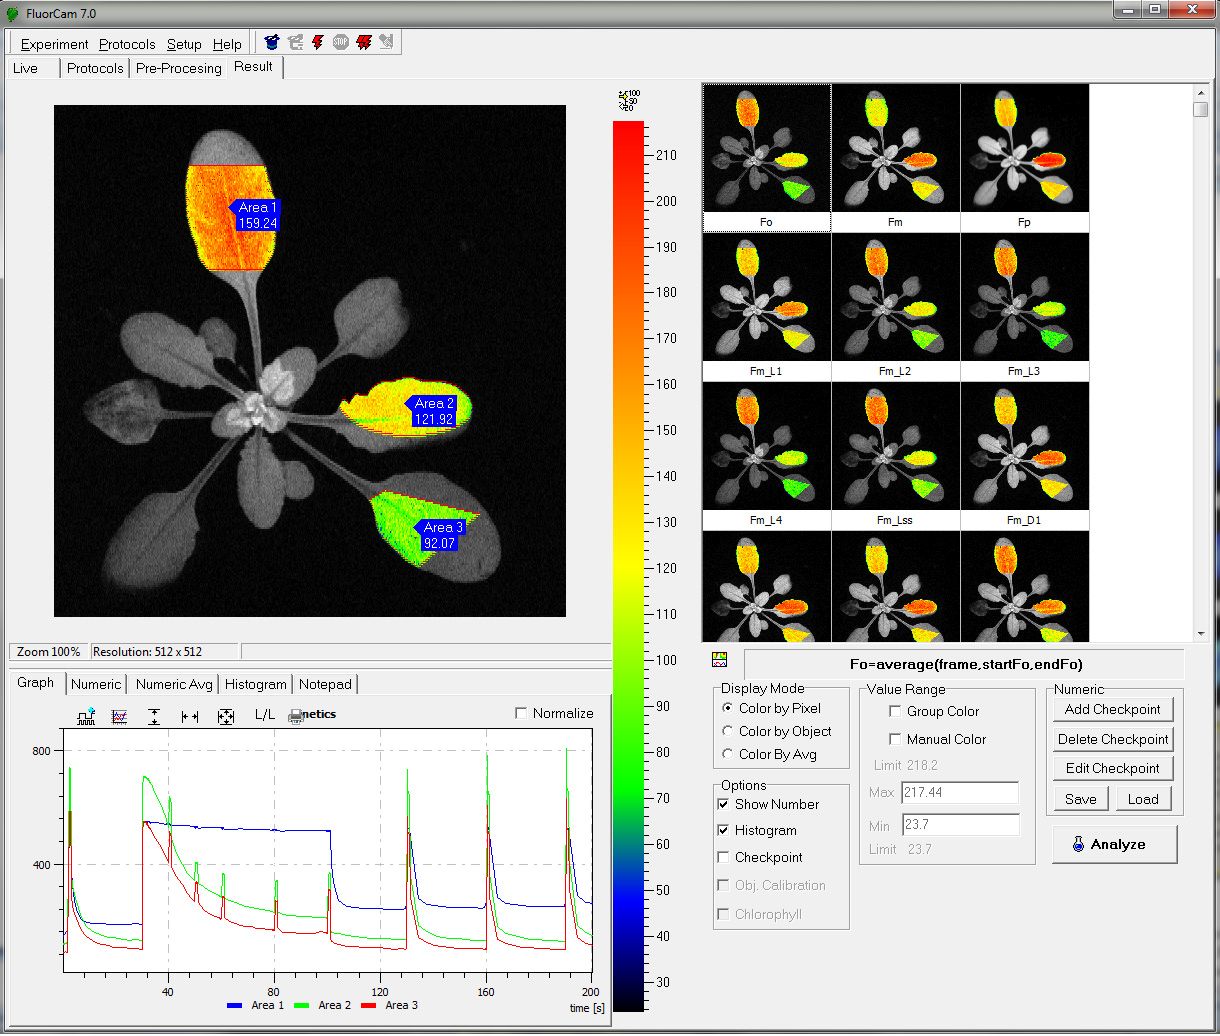Uncheck the Show Number option
The width and height of the screenshot is (1220, 1036).
(724, 804)
